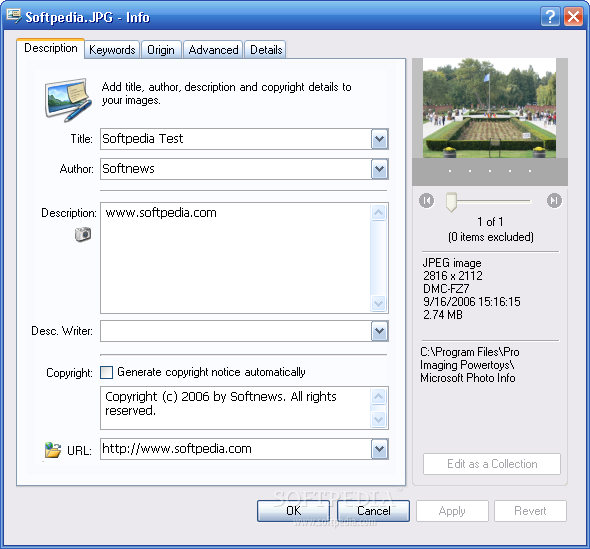Click the '1 of 1' counter text
The image size is (590, 549).
click(x=490, y=222)
